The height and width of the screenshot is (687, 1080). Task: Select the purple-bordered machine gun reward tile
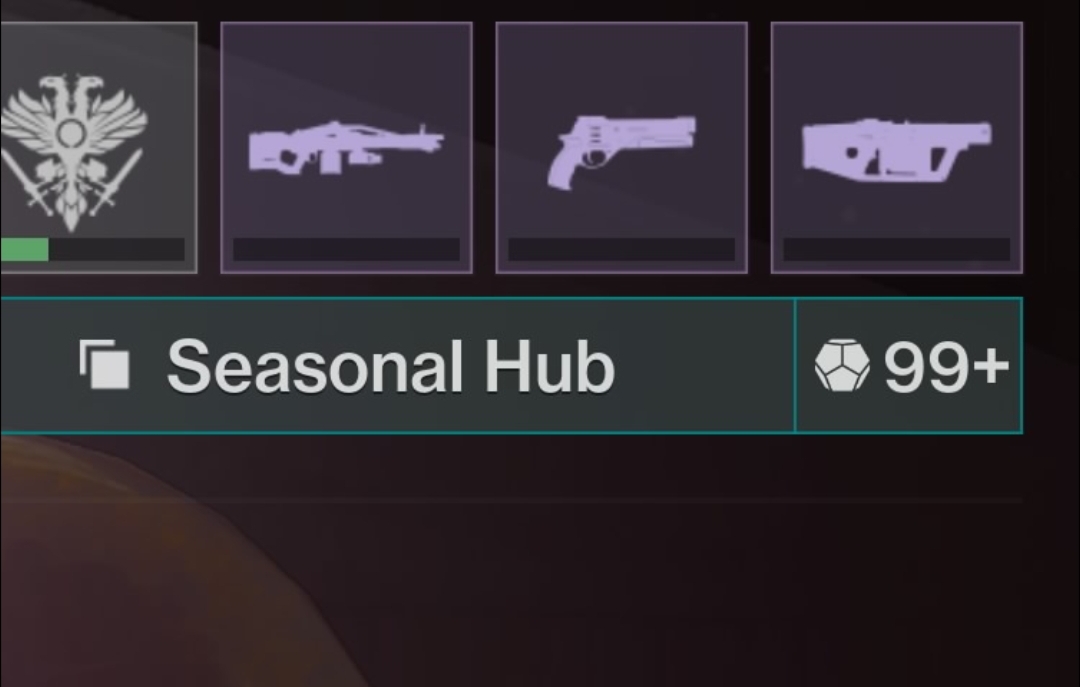[x=346, y=147]
